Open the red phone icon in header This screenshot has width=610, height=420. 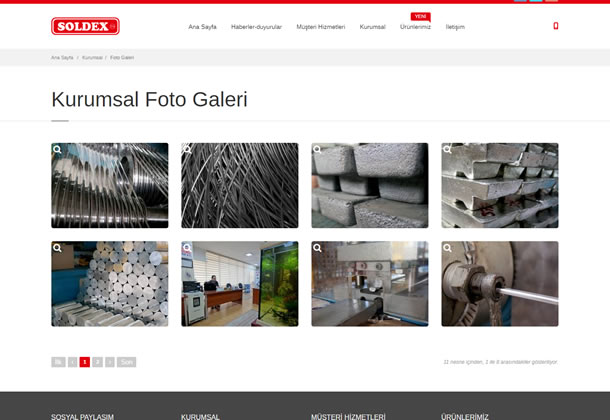click(556, 26)
